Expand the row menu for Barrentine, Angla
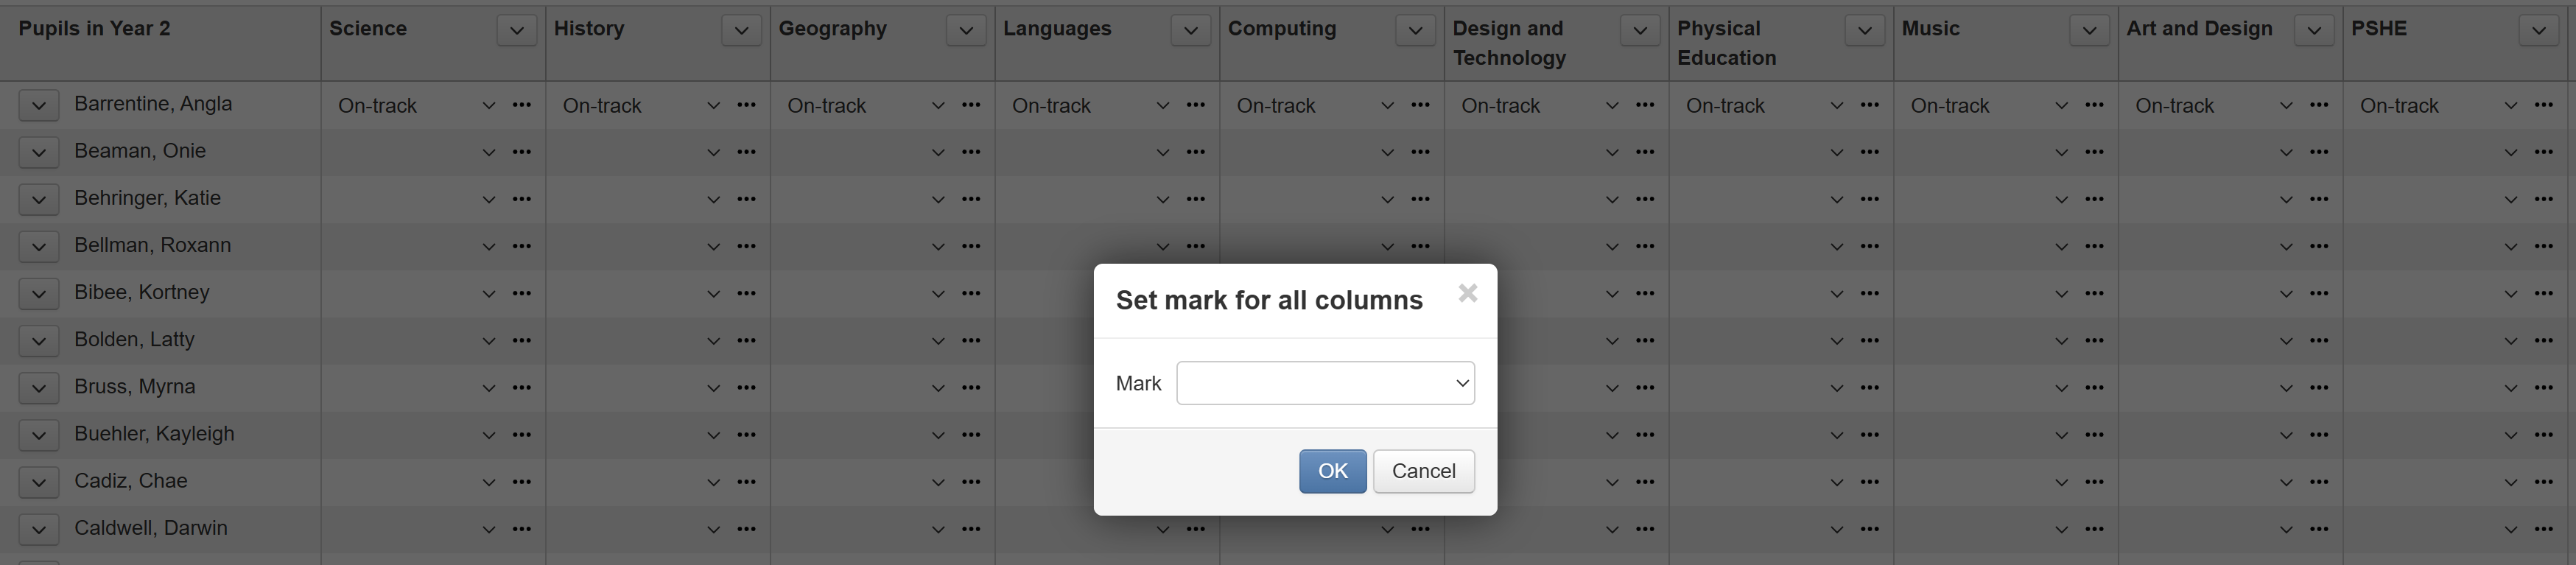Screen dimensions: 2576x565 [38, 105]
